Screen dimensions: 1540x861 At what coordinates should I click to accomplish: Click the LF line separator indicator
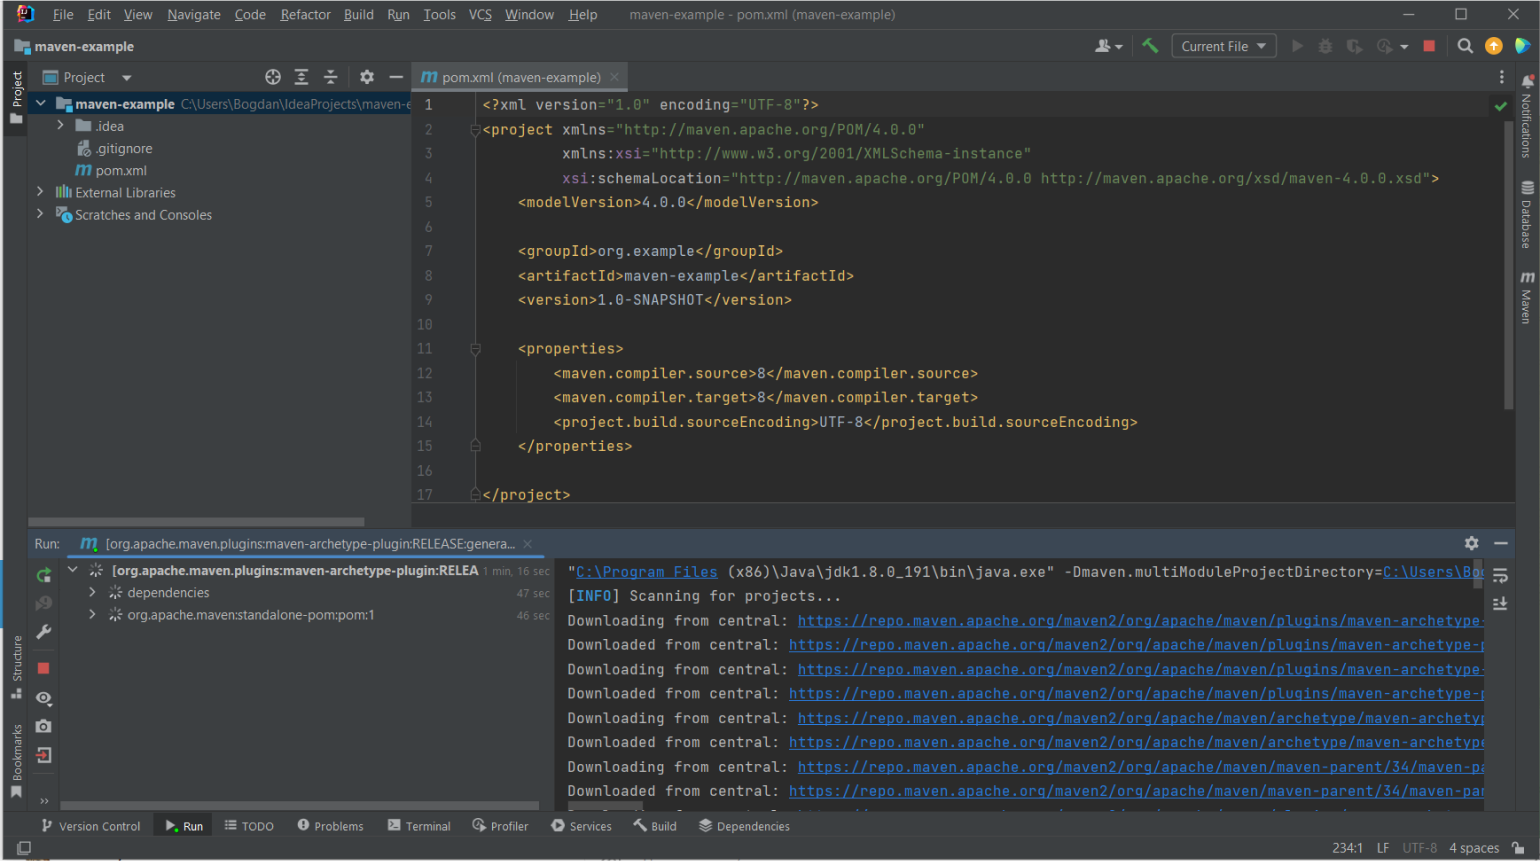tap(1383, 848)
